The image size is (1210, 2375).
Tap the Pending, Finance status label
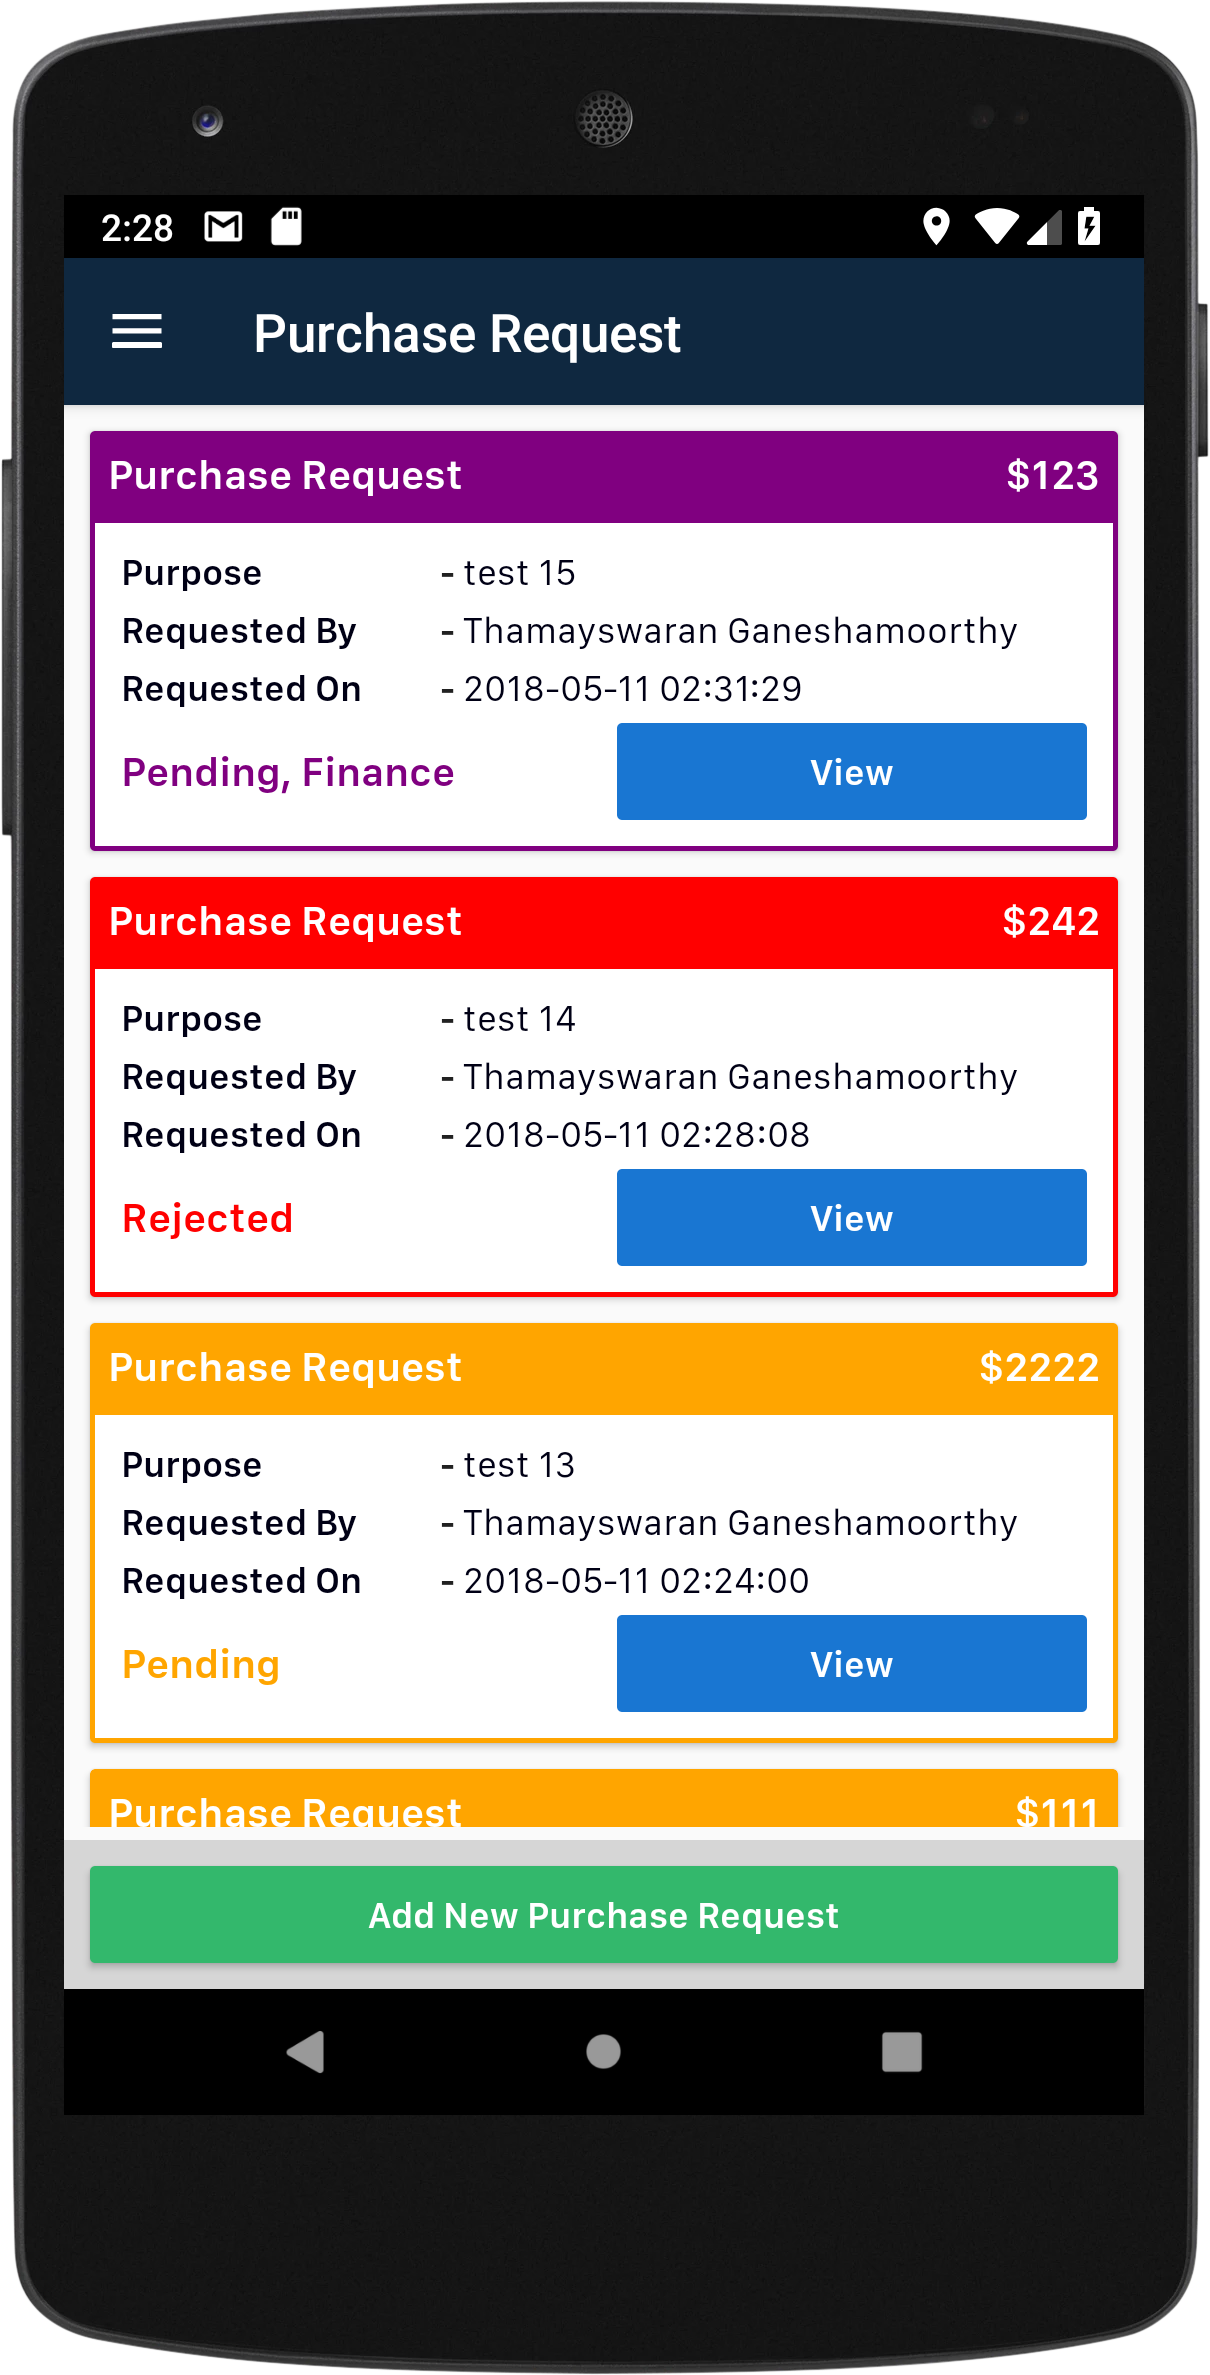[x=288, y=773]
